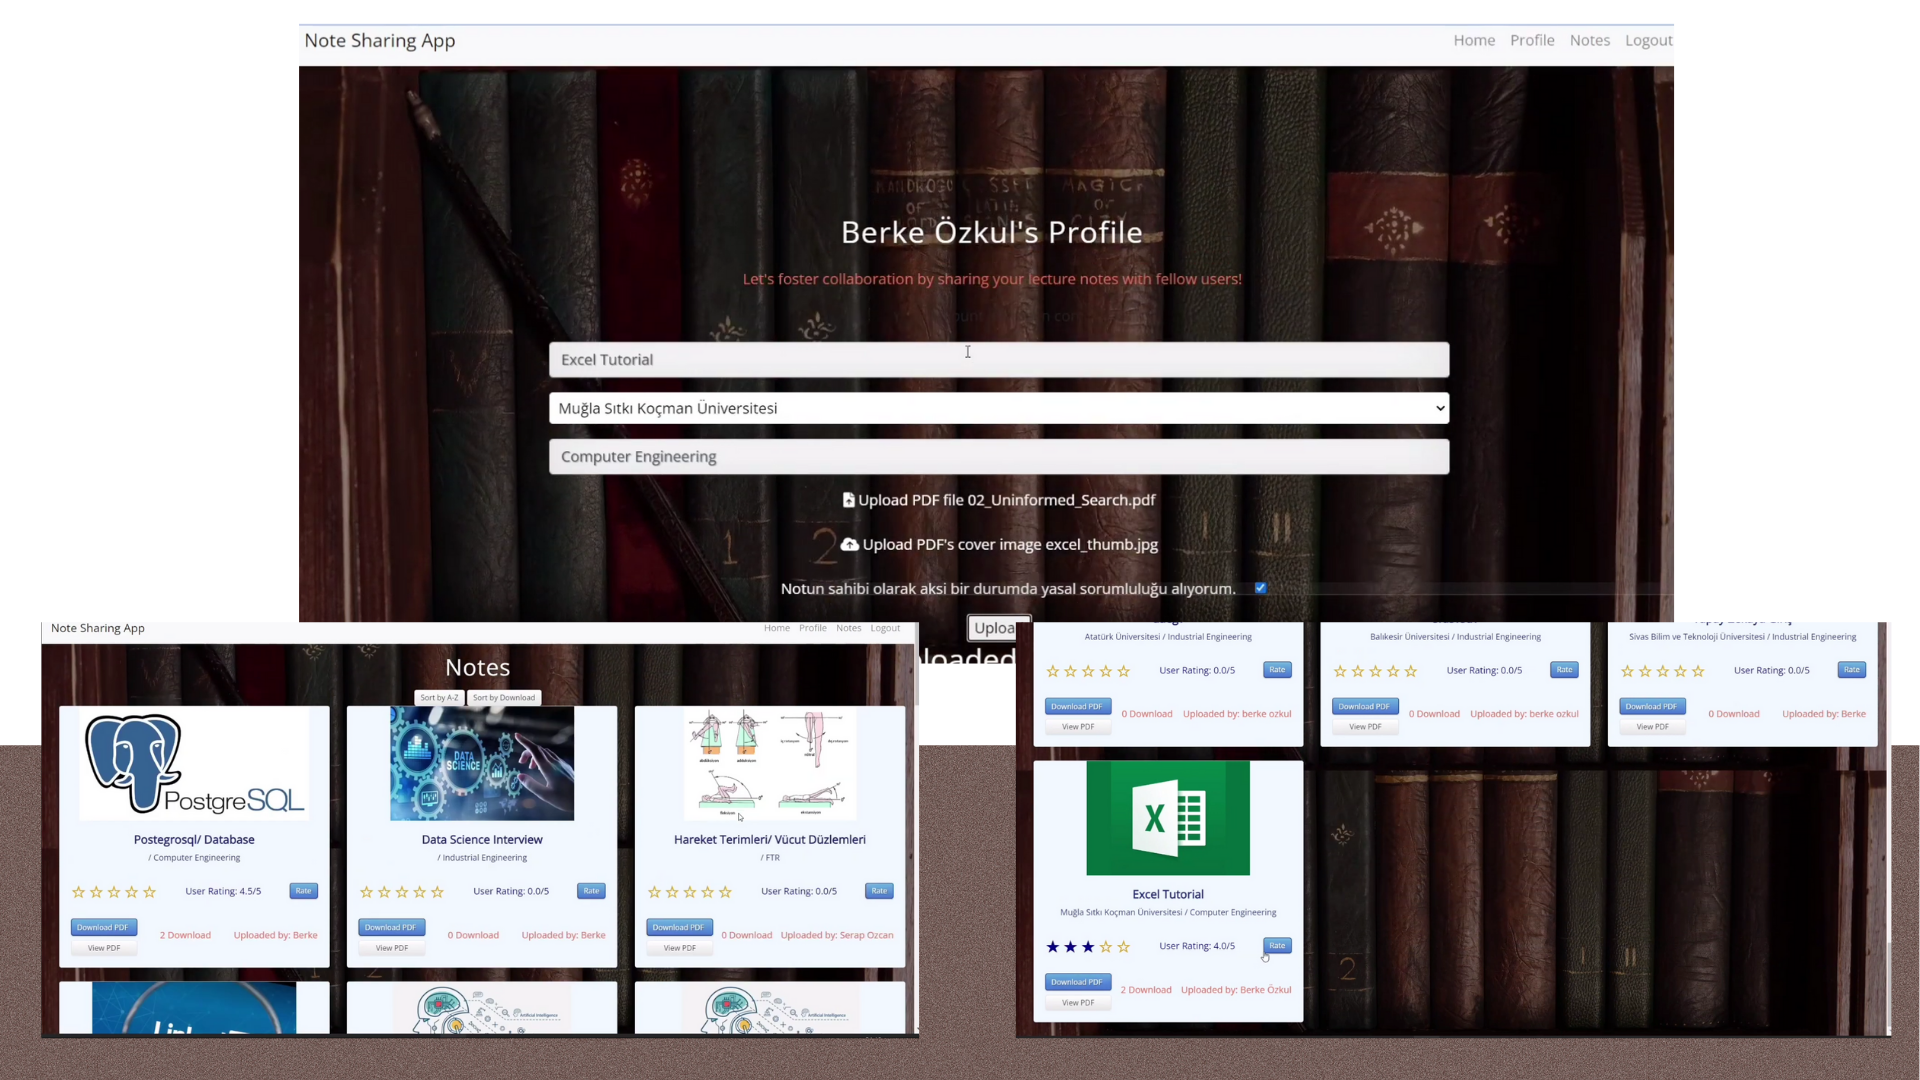
Task: Open the Hareket Terimleri anatomy cover image
Action: pos(770,764)
